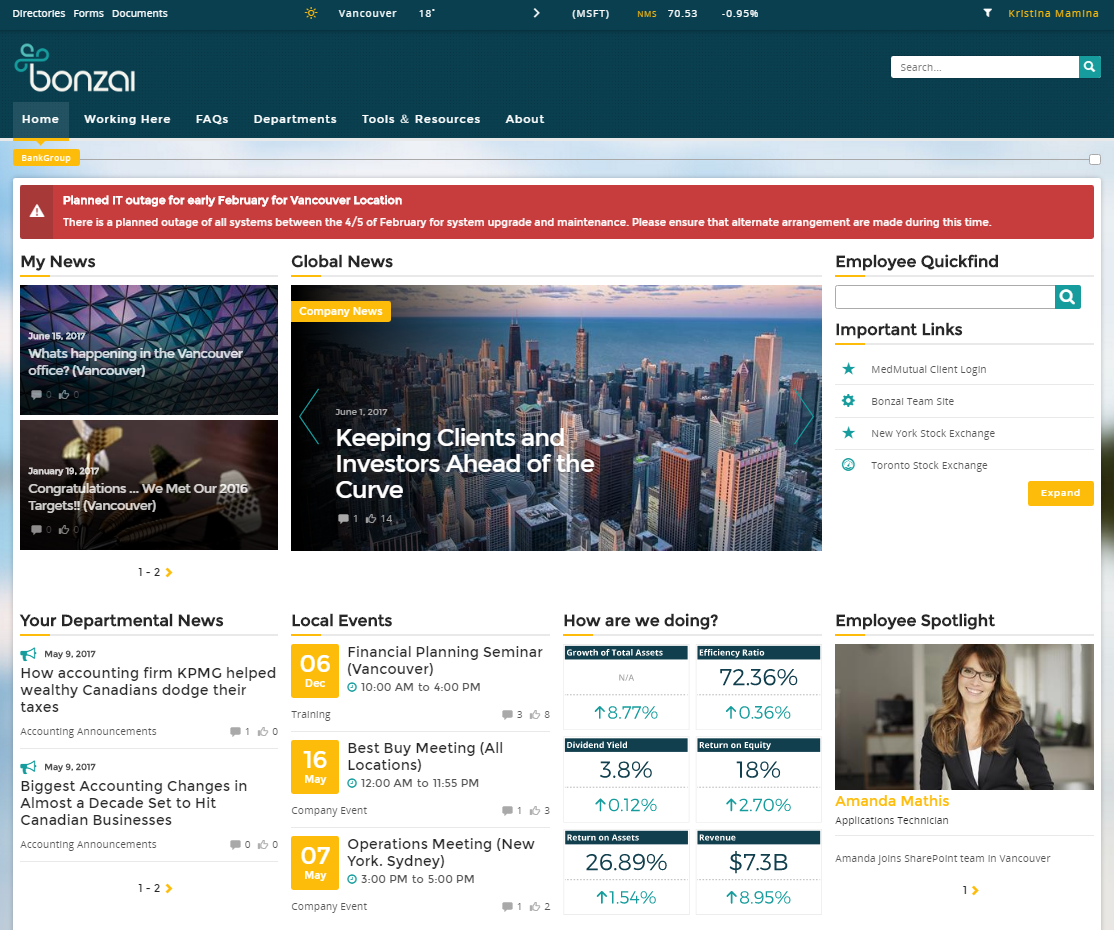
Task: Click gear icon next to Bonzai Team Site
Action: pos(849,401)
